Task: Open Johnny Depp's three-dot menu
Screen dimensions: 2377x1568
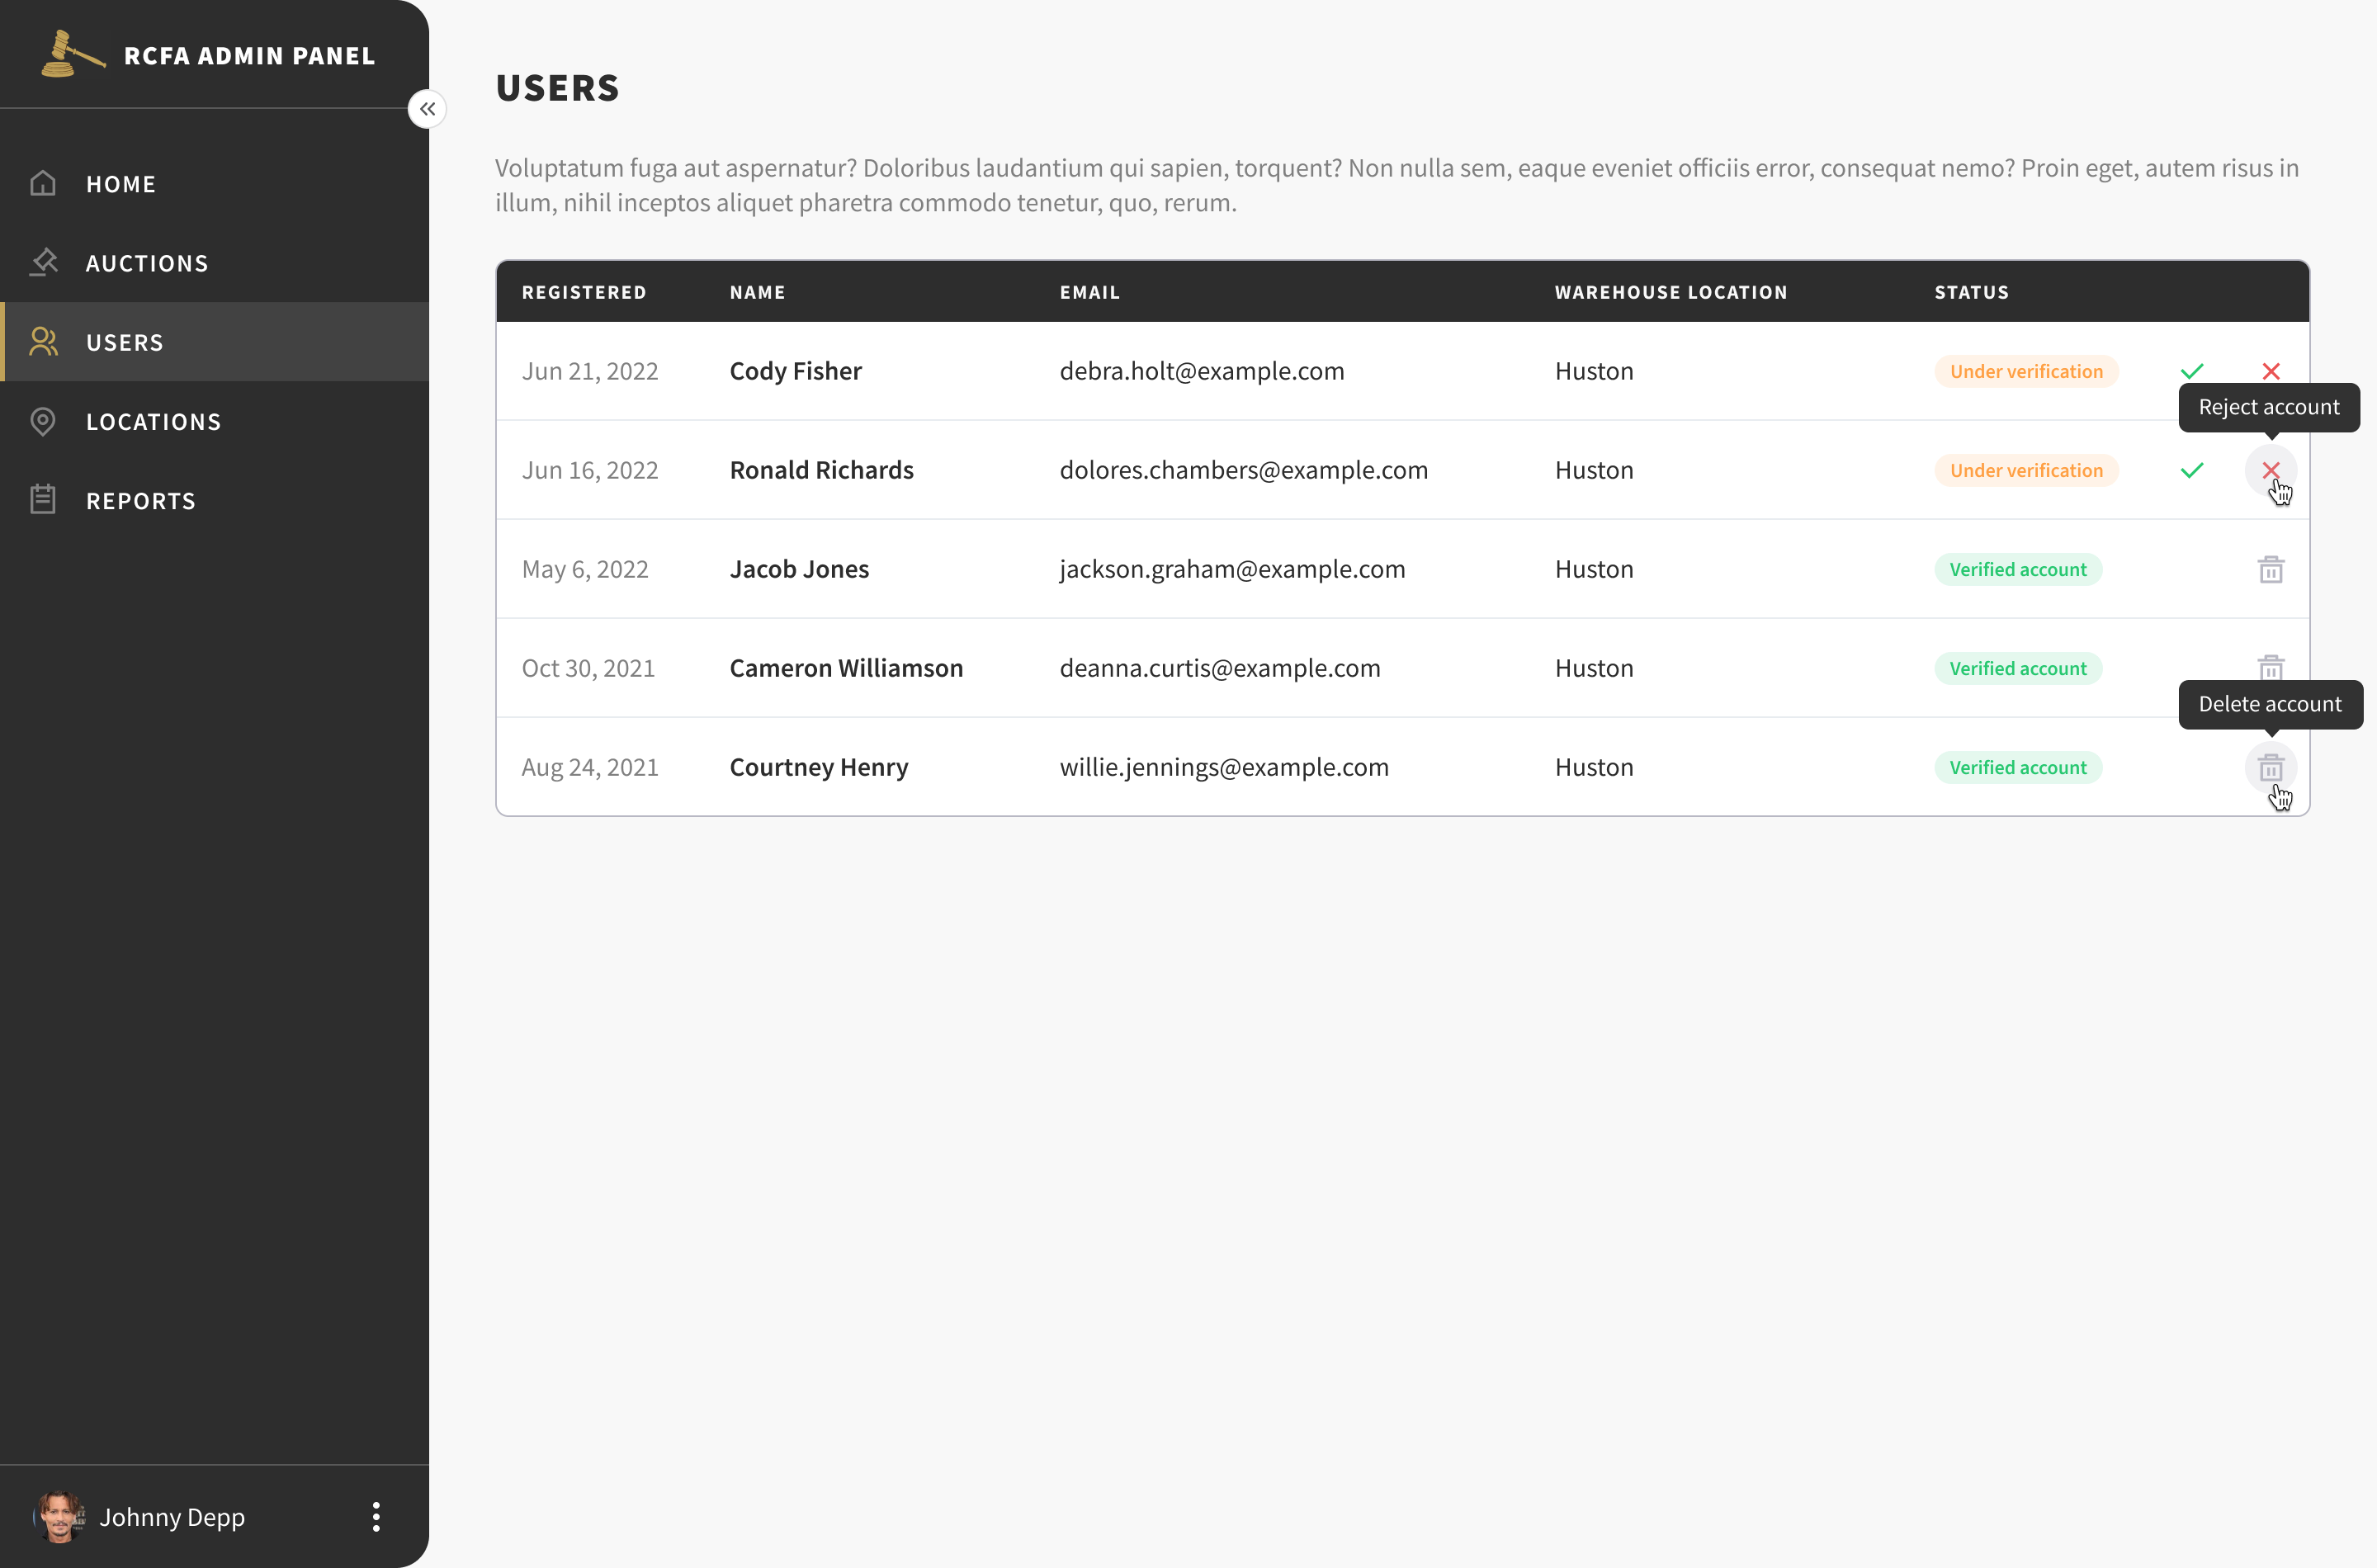Action: tap(376, 1516)
